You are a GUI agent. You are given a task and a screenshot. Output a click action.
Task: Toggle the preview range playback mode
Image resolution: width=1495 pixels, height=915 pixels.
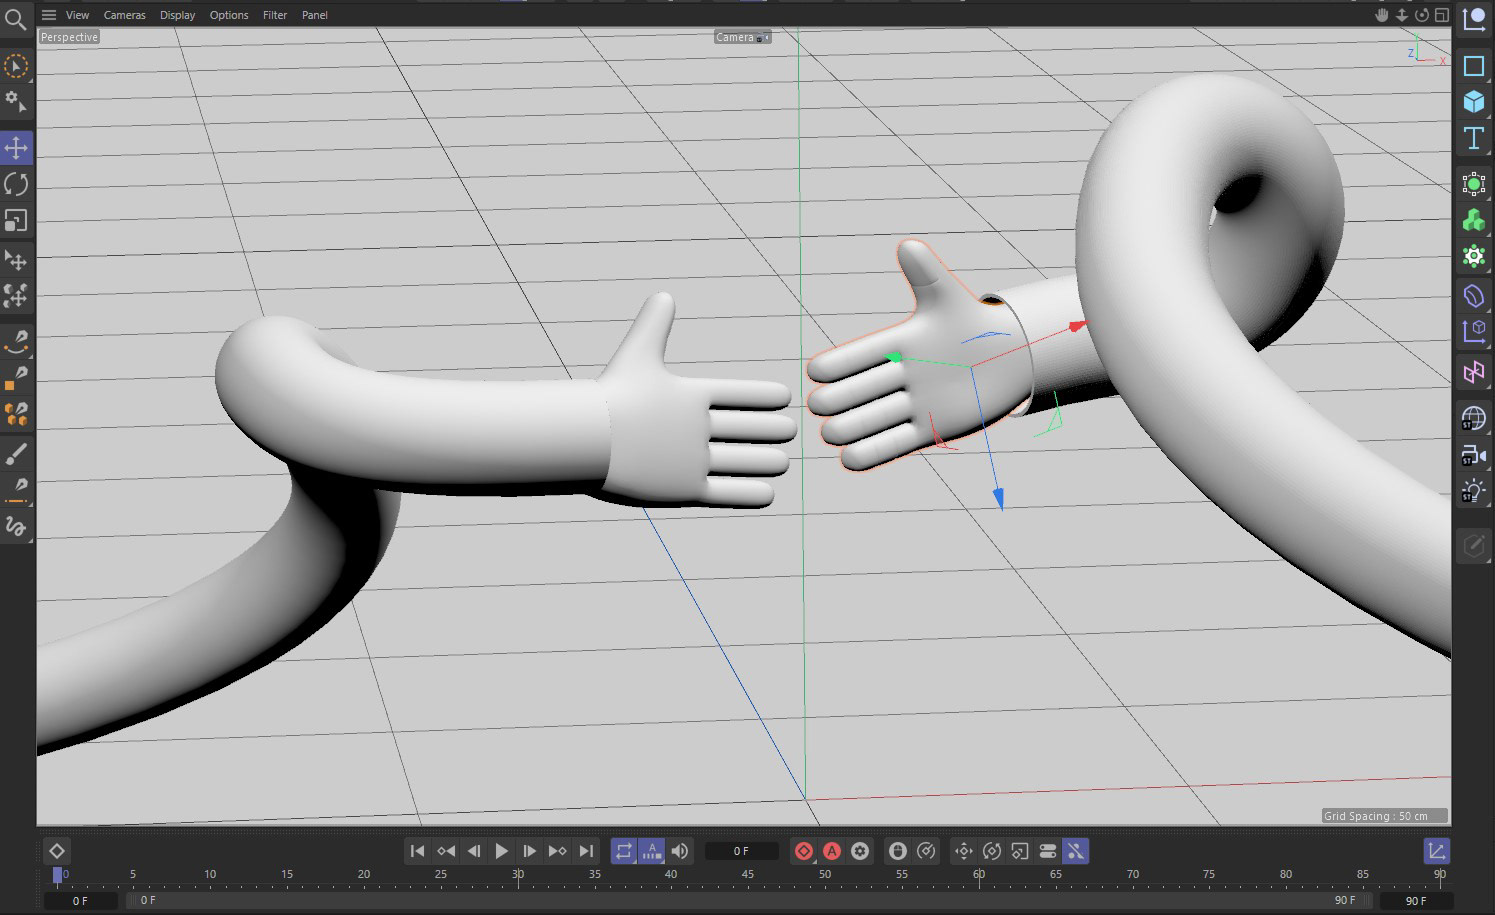652,851
